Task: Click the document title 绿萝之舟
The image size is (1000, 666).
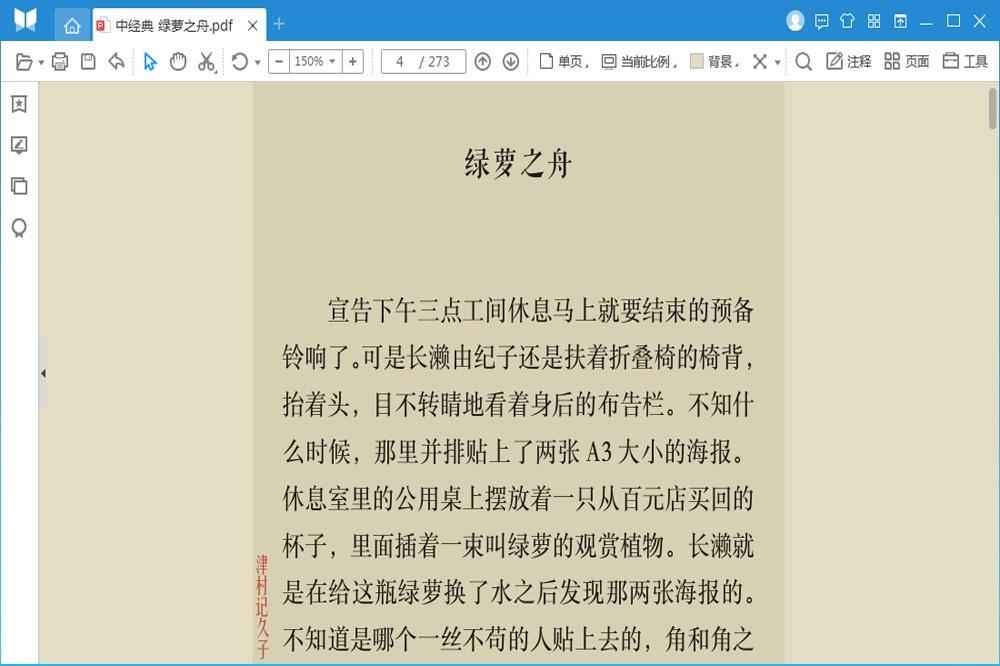Action: [518, 164]
